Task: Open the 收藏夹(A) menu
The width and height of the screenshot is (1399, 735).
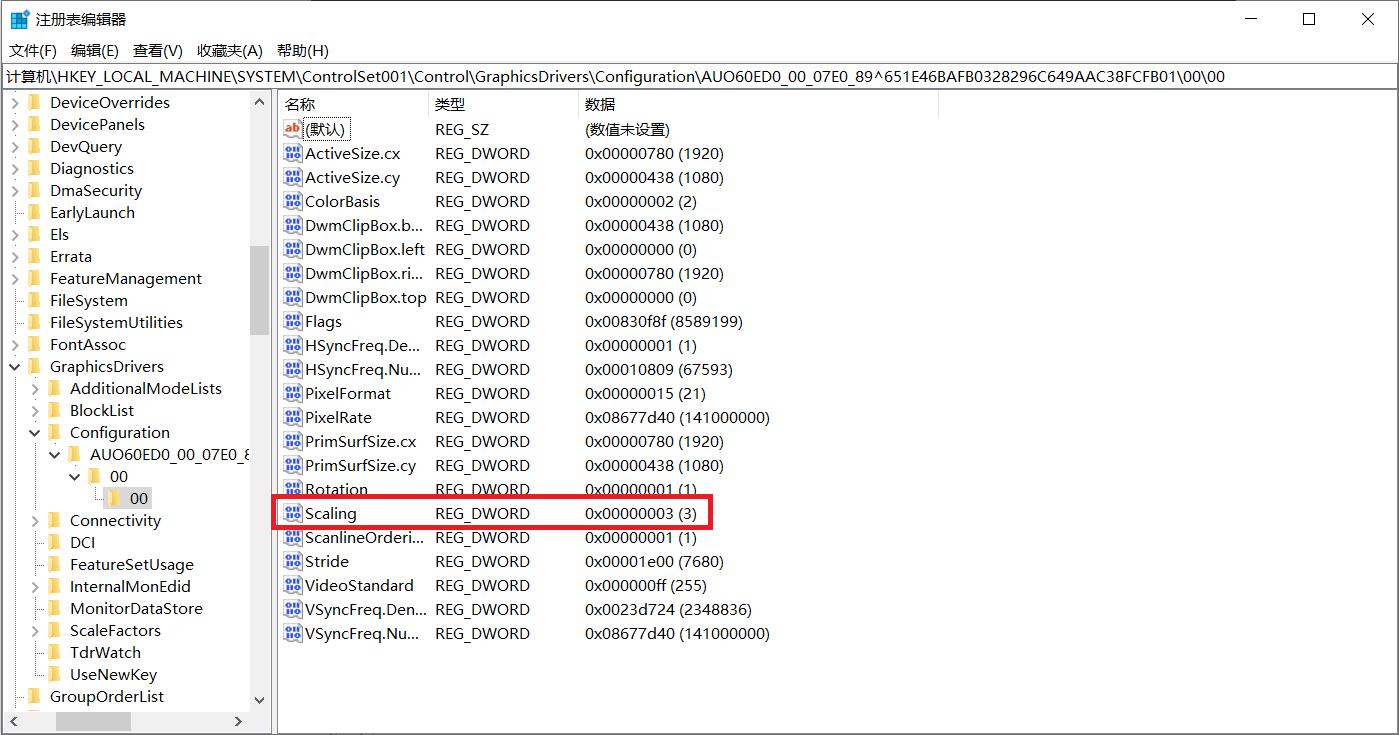Action: (229, 51)
